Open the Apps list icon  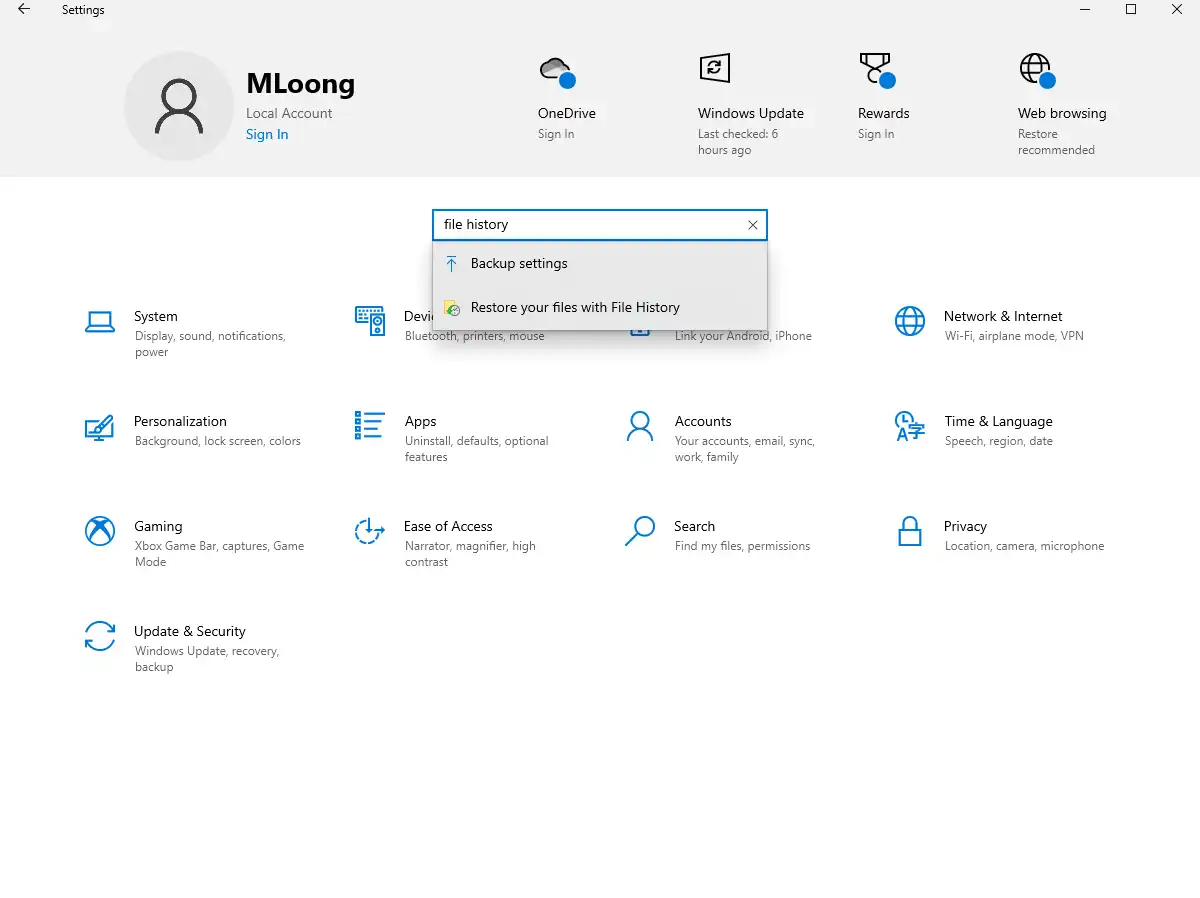[370, 425]
